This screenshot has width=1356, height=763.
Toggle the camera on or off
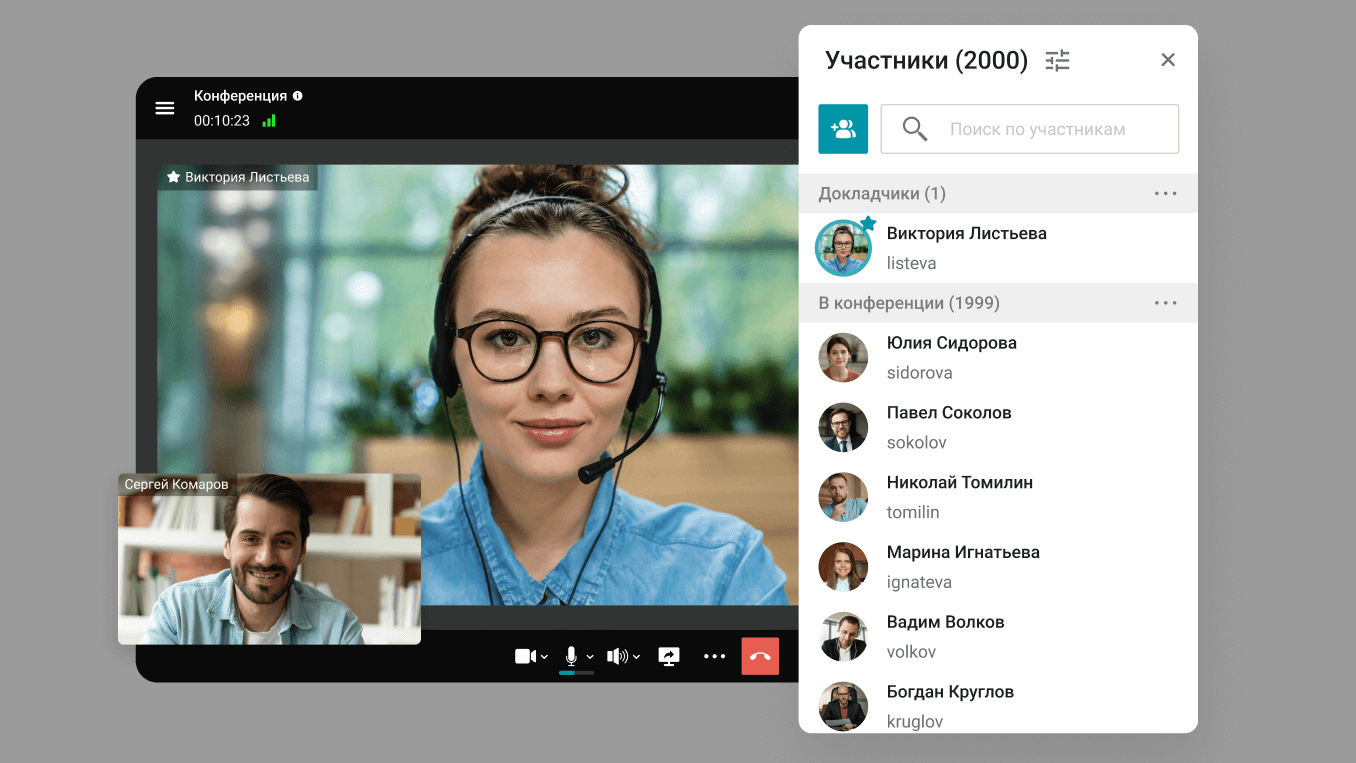point(525,656)
